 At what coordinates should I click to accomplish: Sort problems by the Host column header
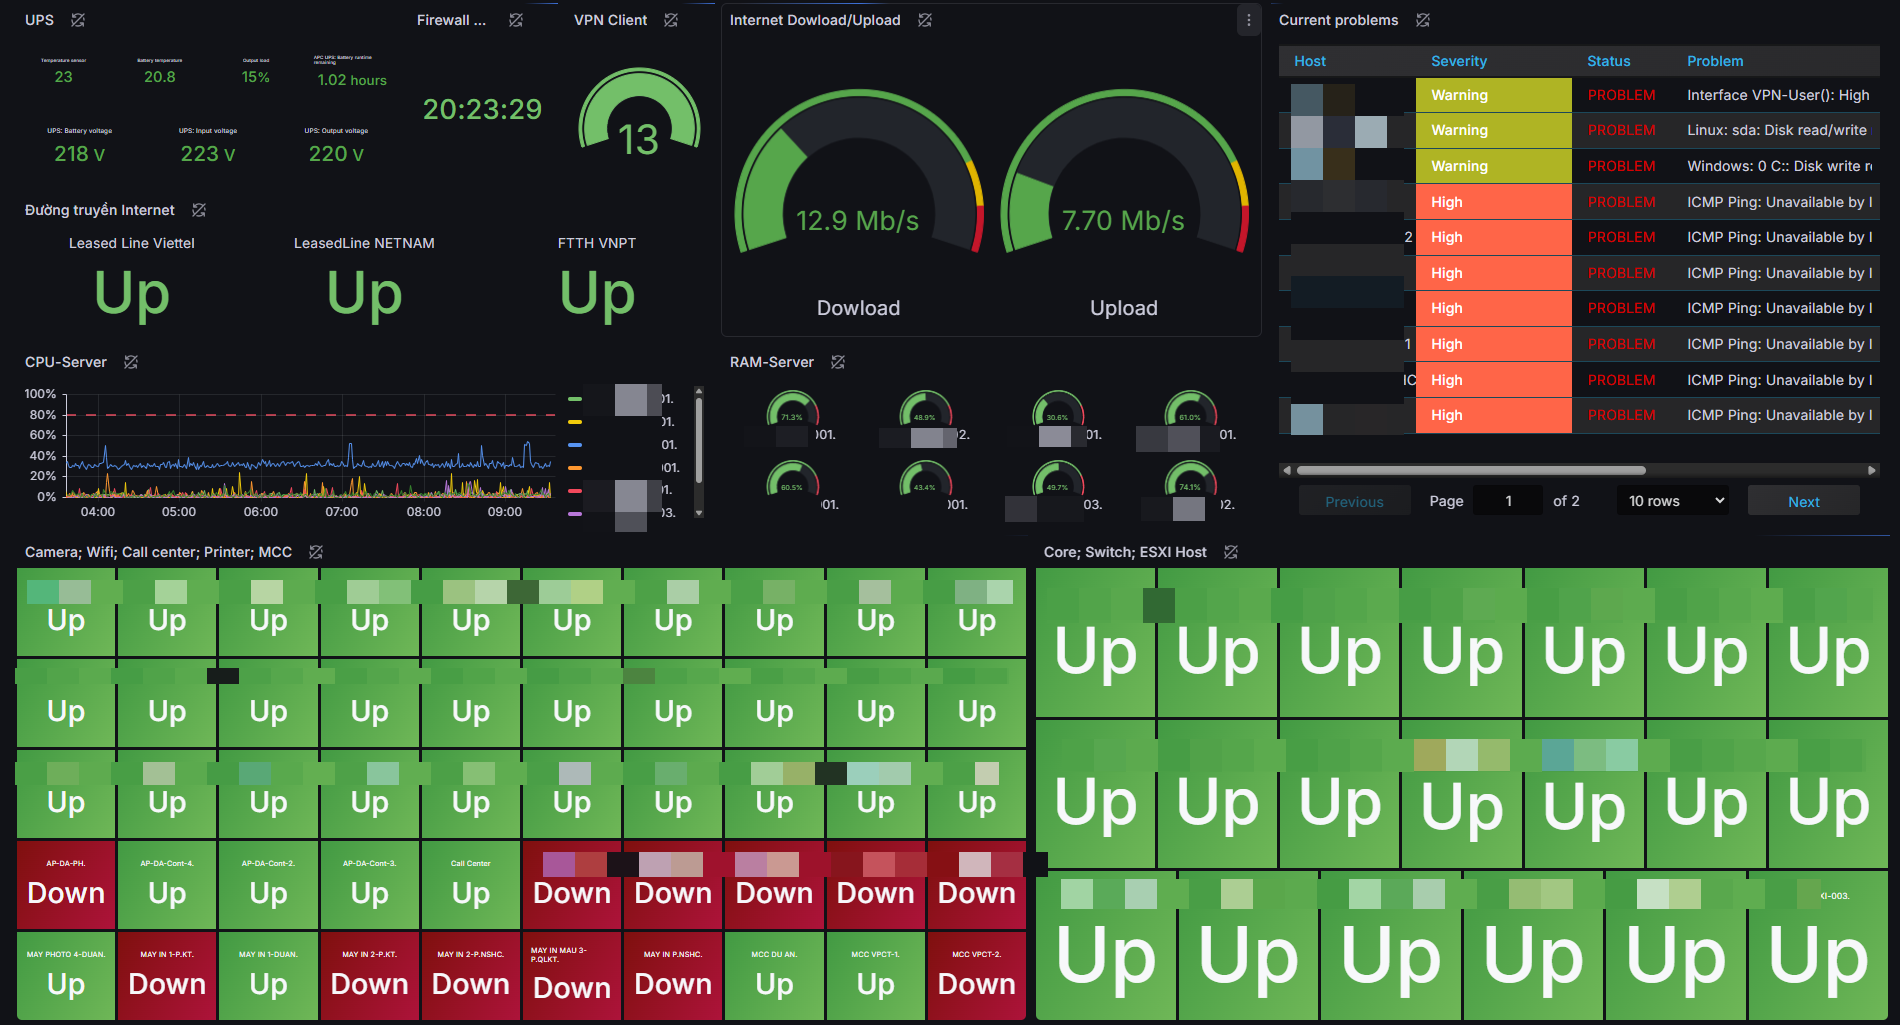click(1309, 61)
